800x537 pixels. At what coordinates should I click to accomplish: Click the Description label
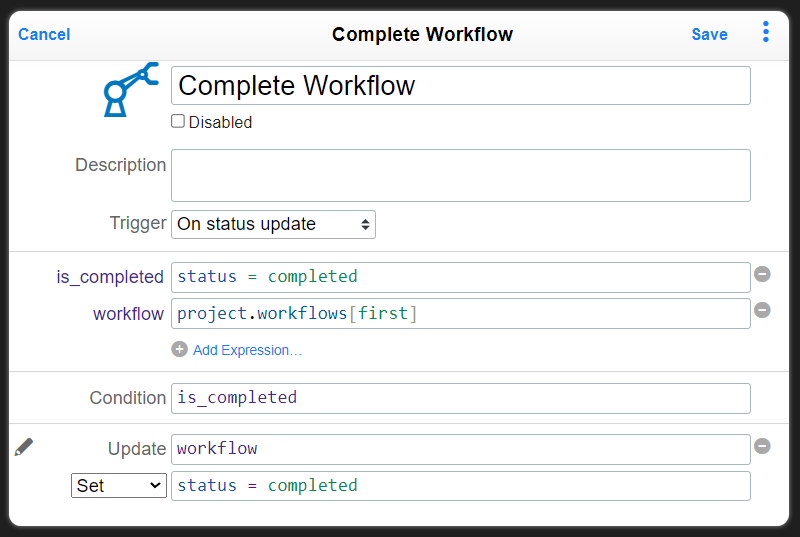[x=120, y=165]
